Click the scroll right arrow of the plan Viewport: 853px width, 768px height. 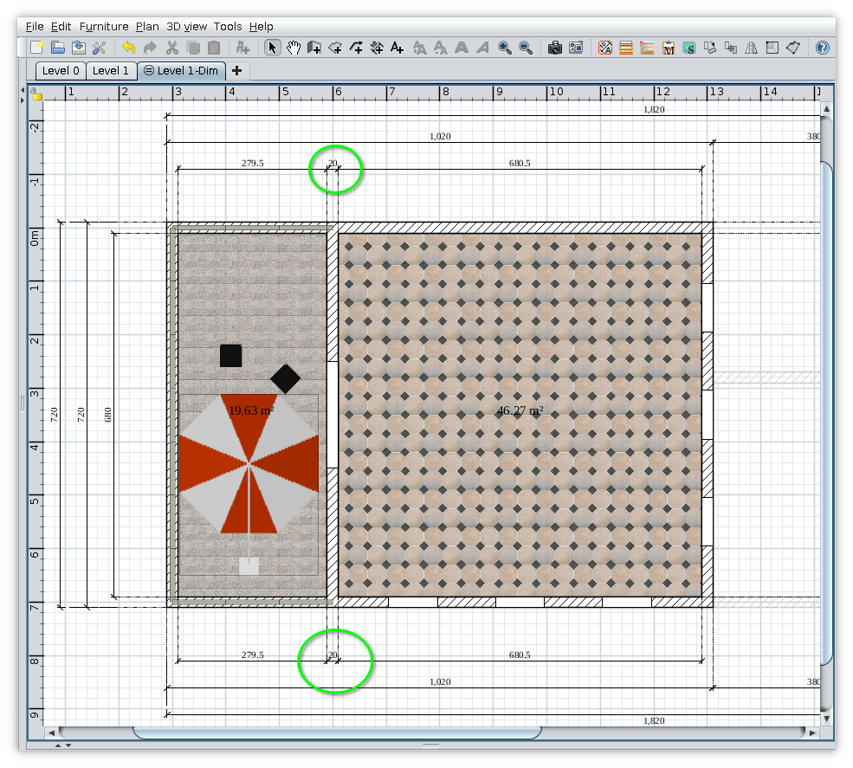point(812,733)
